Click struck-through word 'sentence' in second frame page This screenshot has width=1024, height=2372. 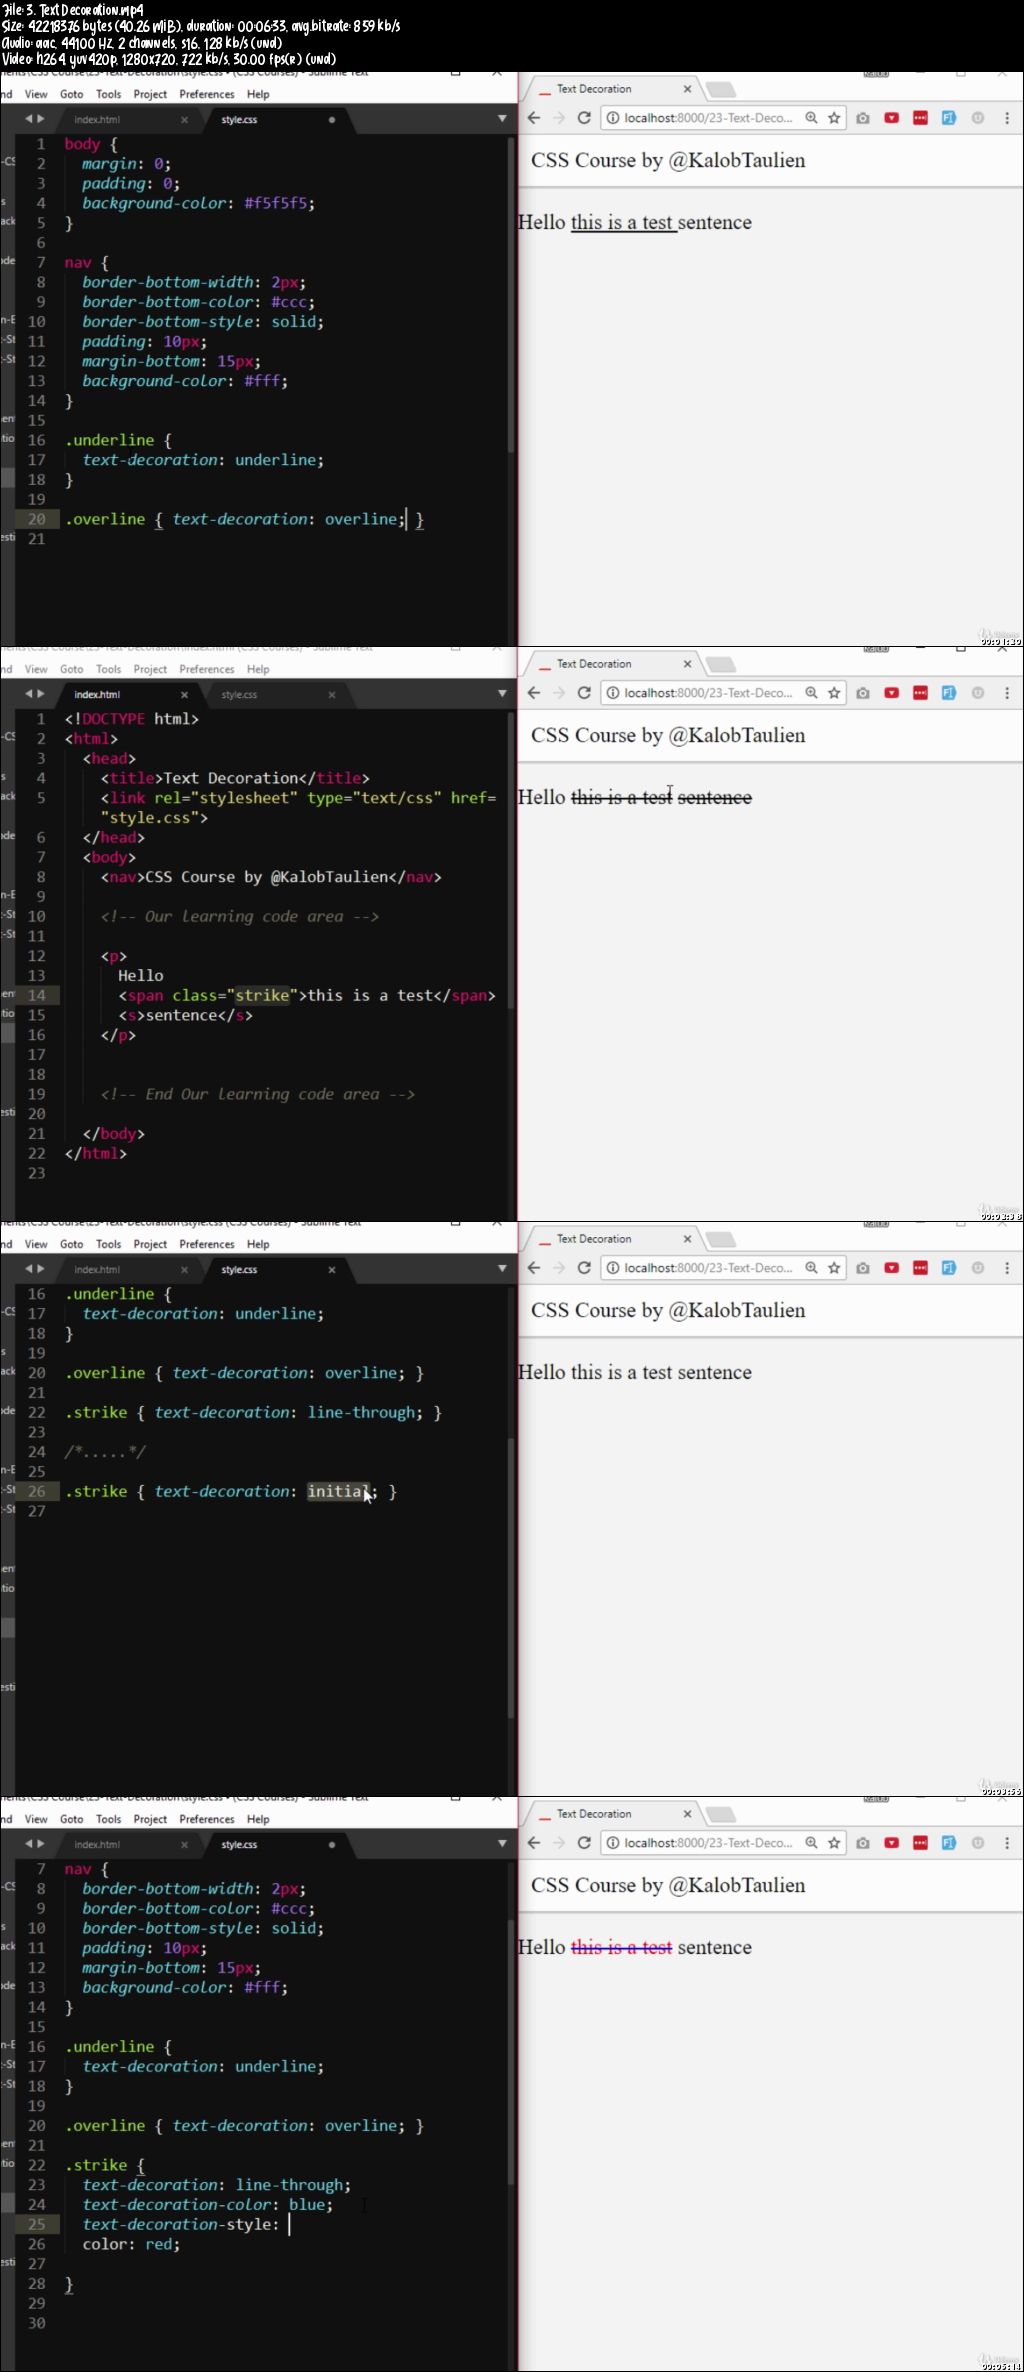(x=715, y=798)
